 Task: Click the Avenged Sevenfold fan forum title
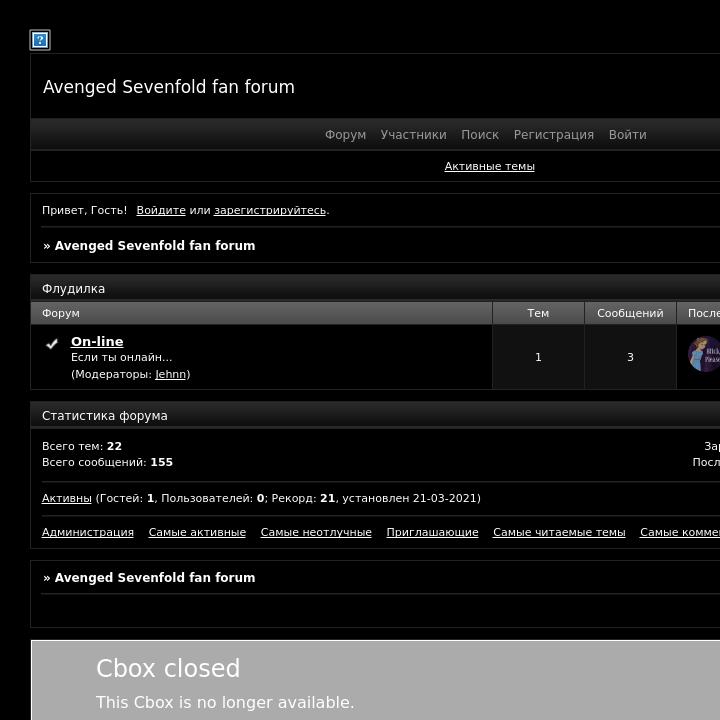click(x=169, y=87)
